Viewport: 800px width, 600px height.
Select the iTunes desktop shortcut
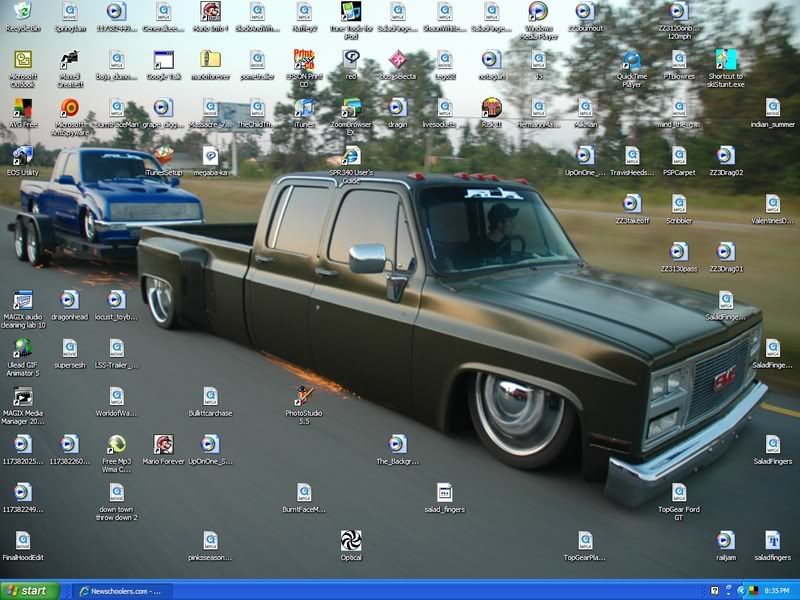coord(304,108)
